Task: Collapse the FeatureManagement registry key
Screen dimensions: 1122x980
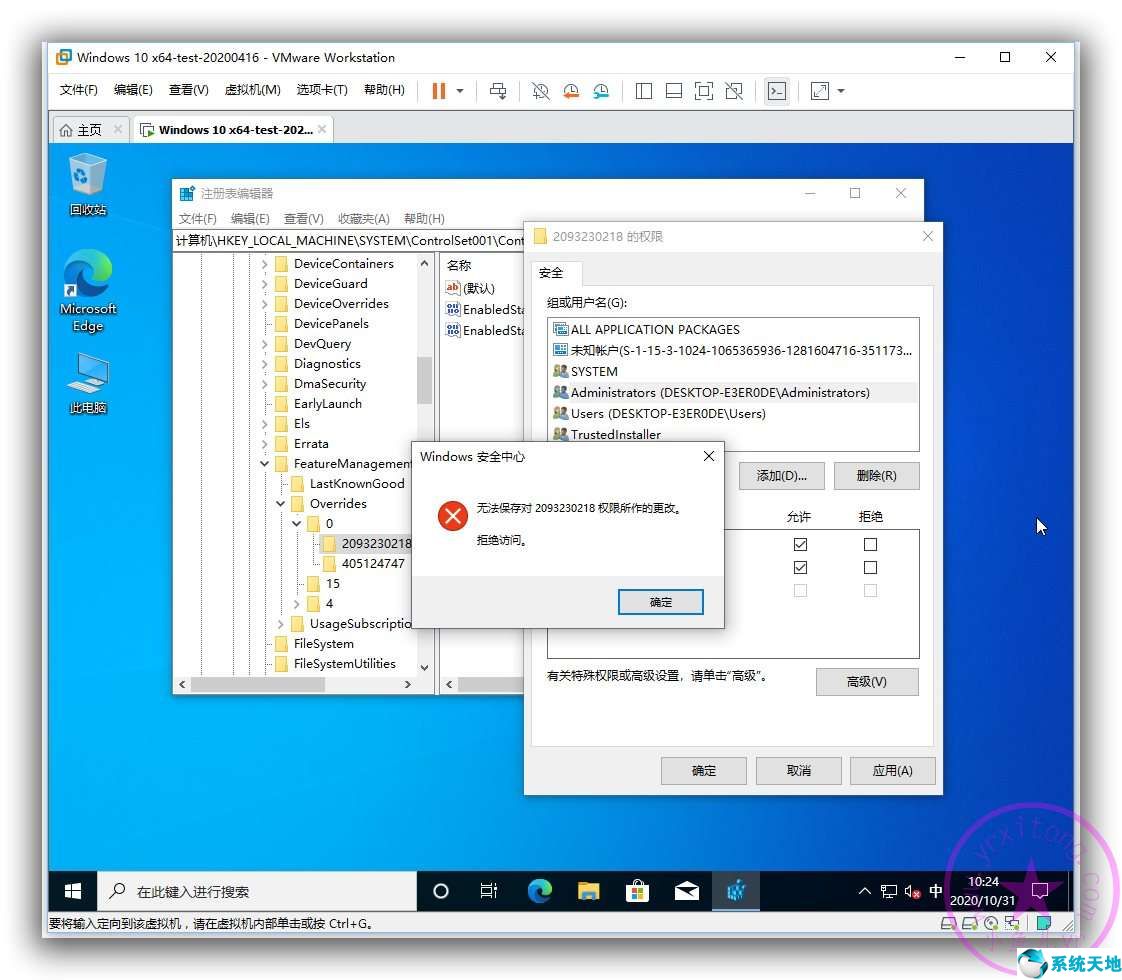Action: click(x=264, y=463)
